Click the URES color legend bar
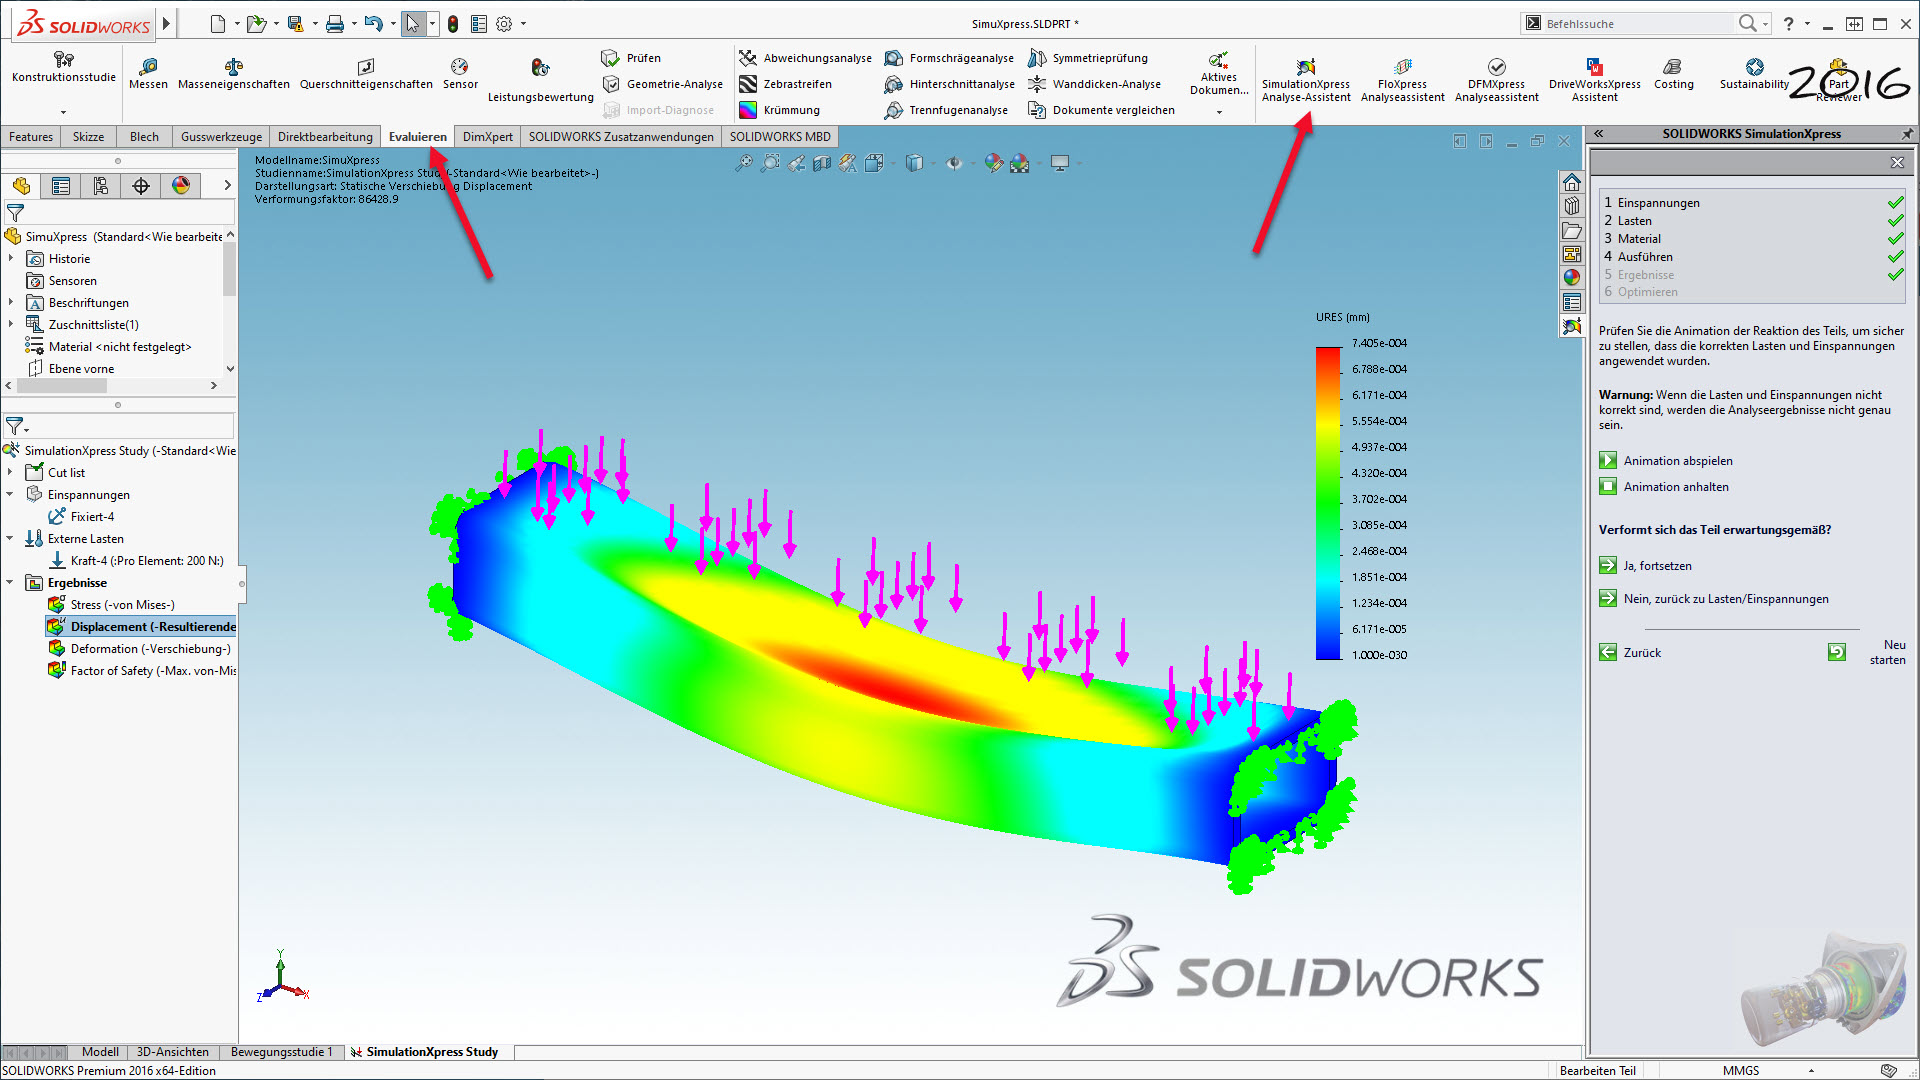The height and width of the screenshot is (1080, 1920). point(1328,503)
